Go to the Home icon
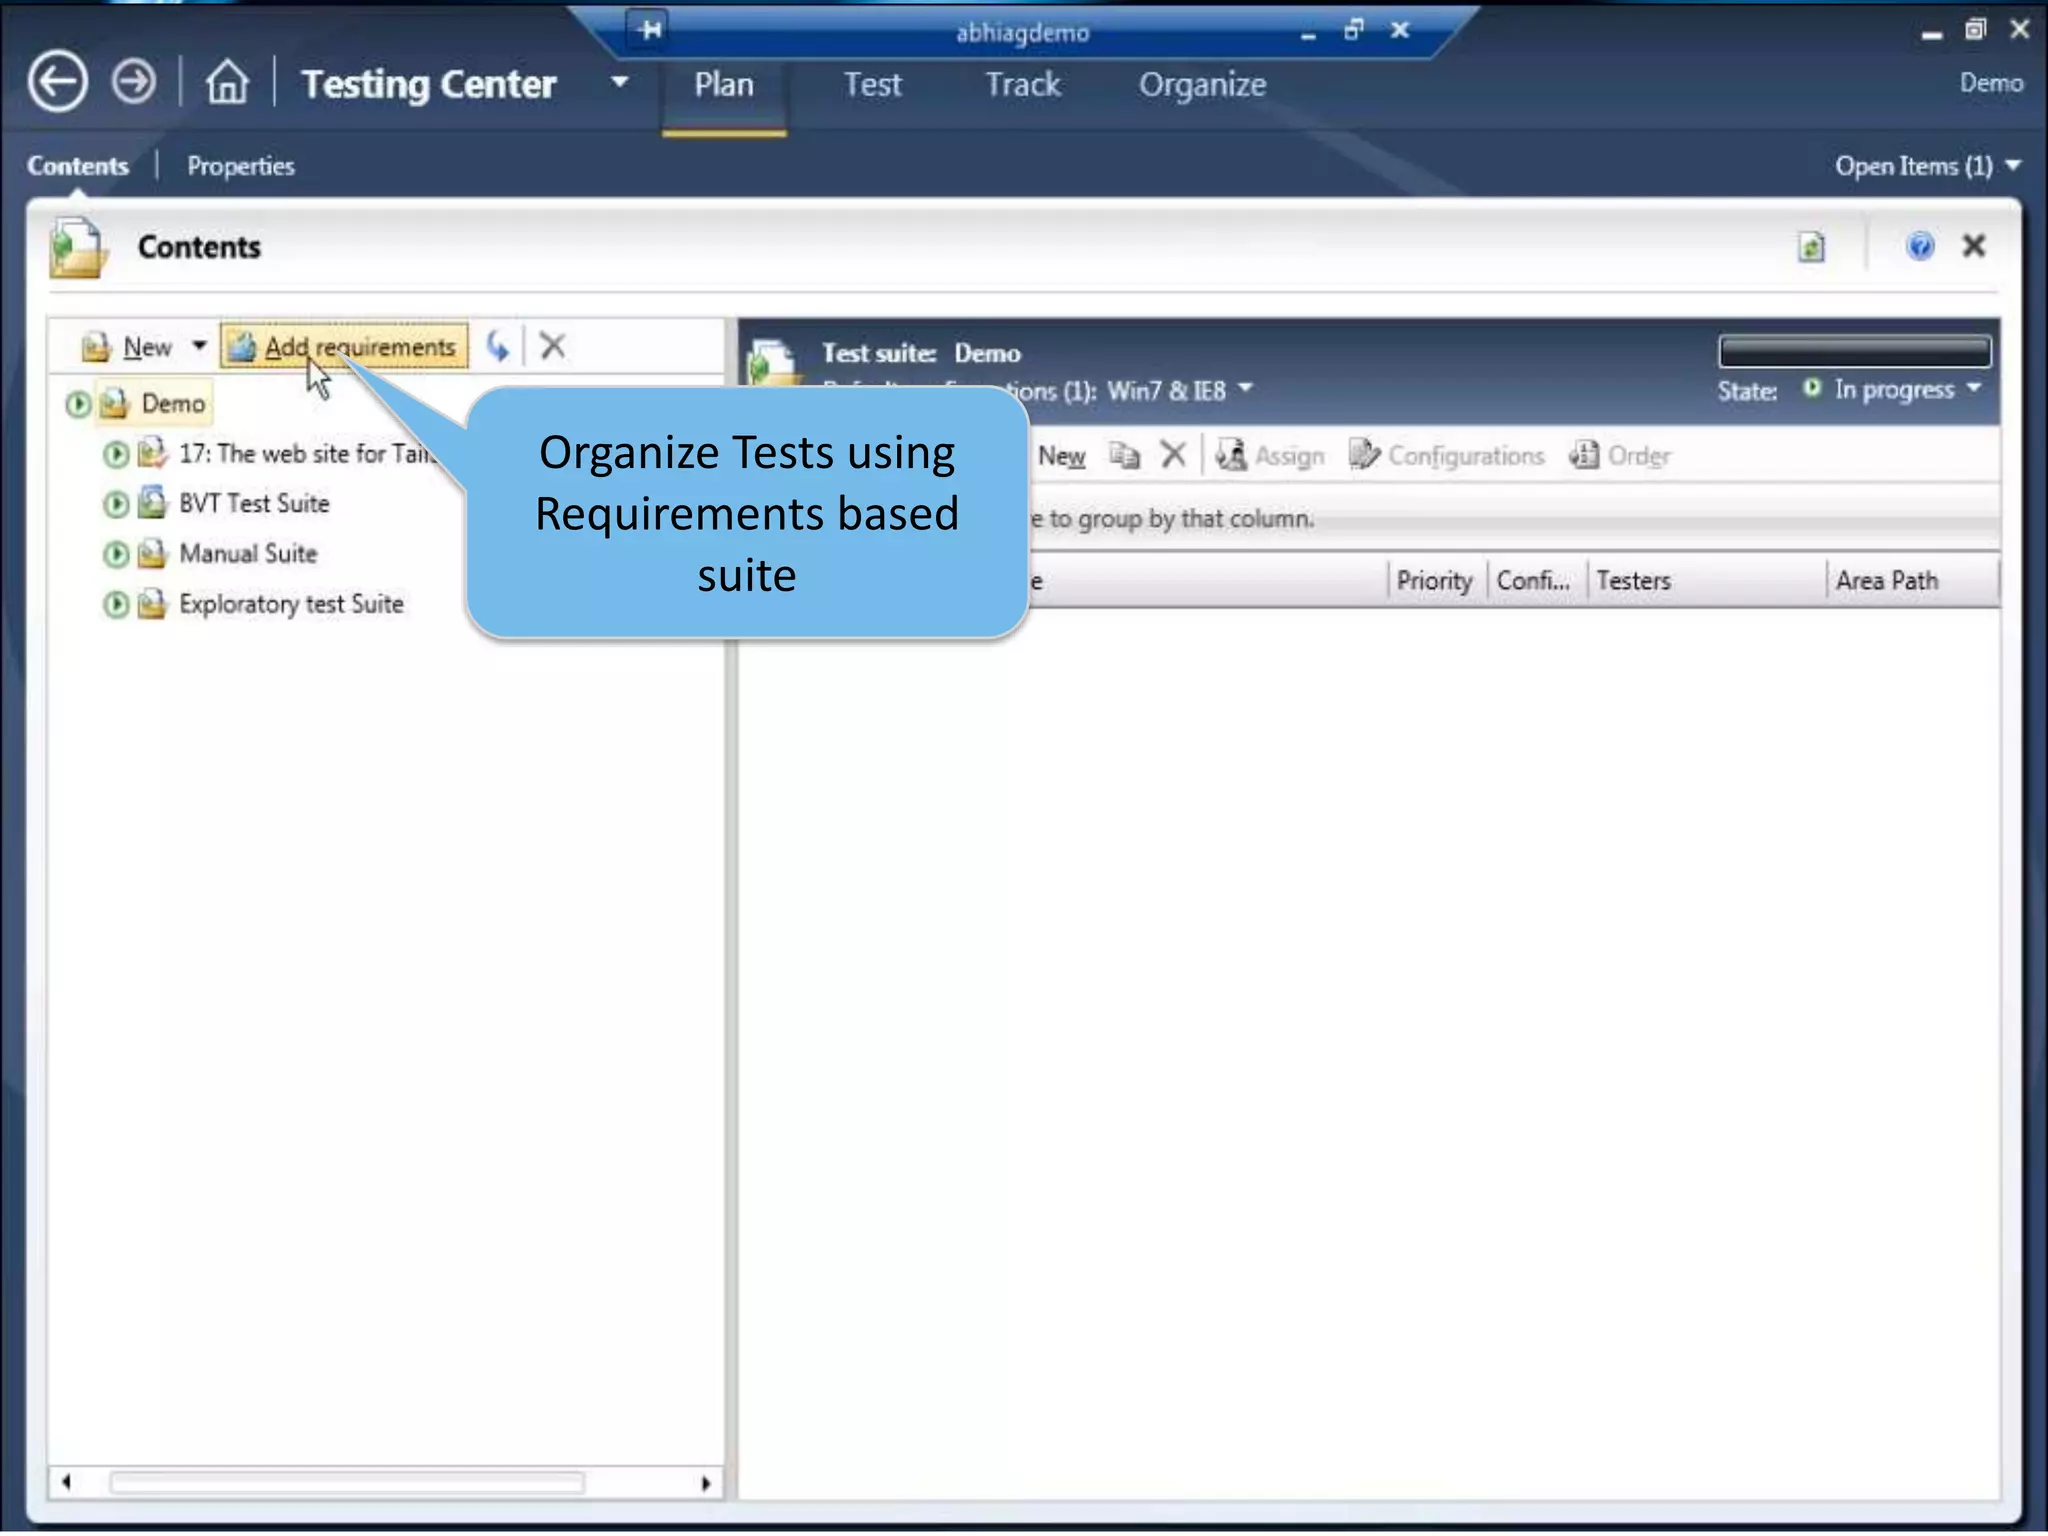2048x1536 pixels. click(227, 82)
